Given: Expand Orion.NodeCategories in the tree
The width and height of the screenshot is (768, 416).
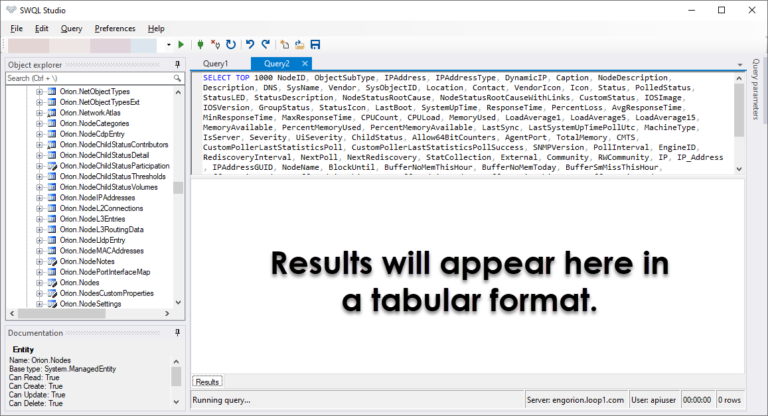Looking at the screenshot, I should (x=39, y=123).
